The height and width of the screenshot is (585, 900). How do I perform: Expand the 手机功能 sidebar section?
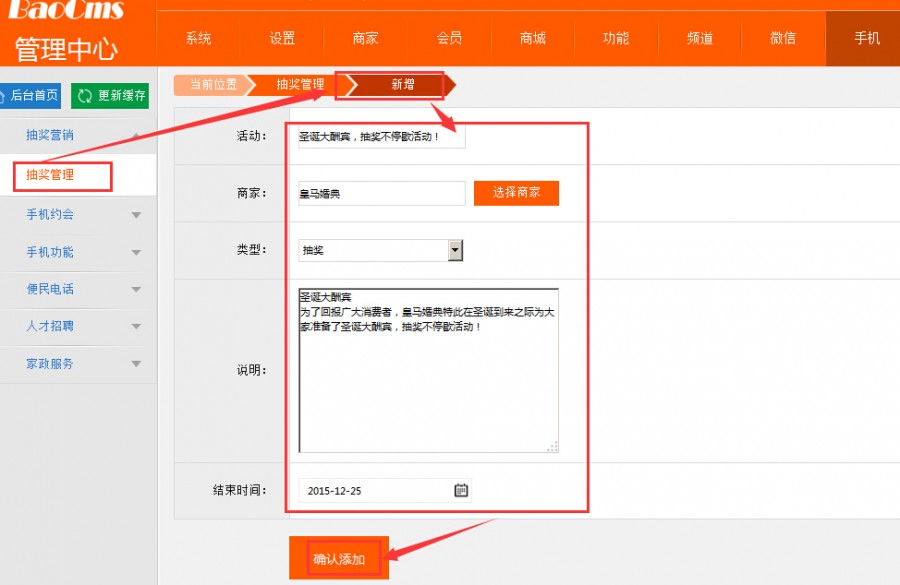[x=78, y=252]
